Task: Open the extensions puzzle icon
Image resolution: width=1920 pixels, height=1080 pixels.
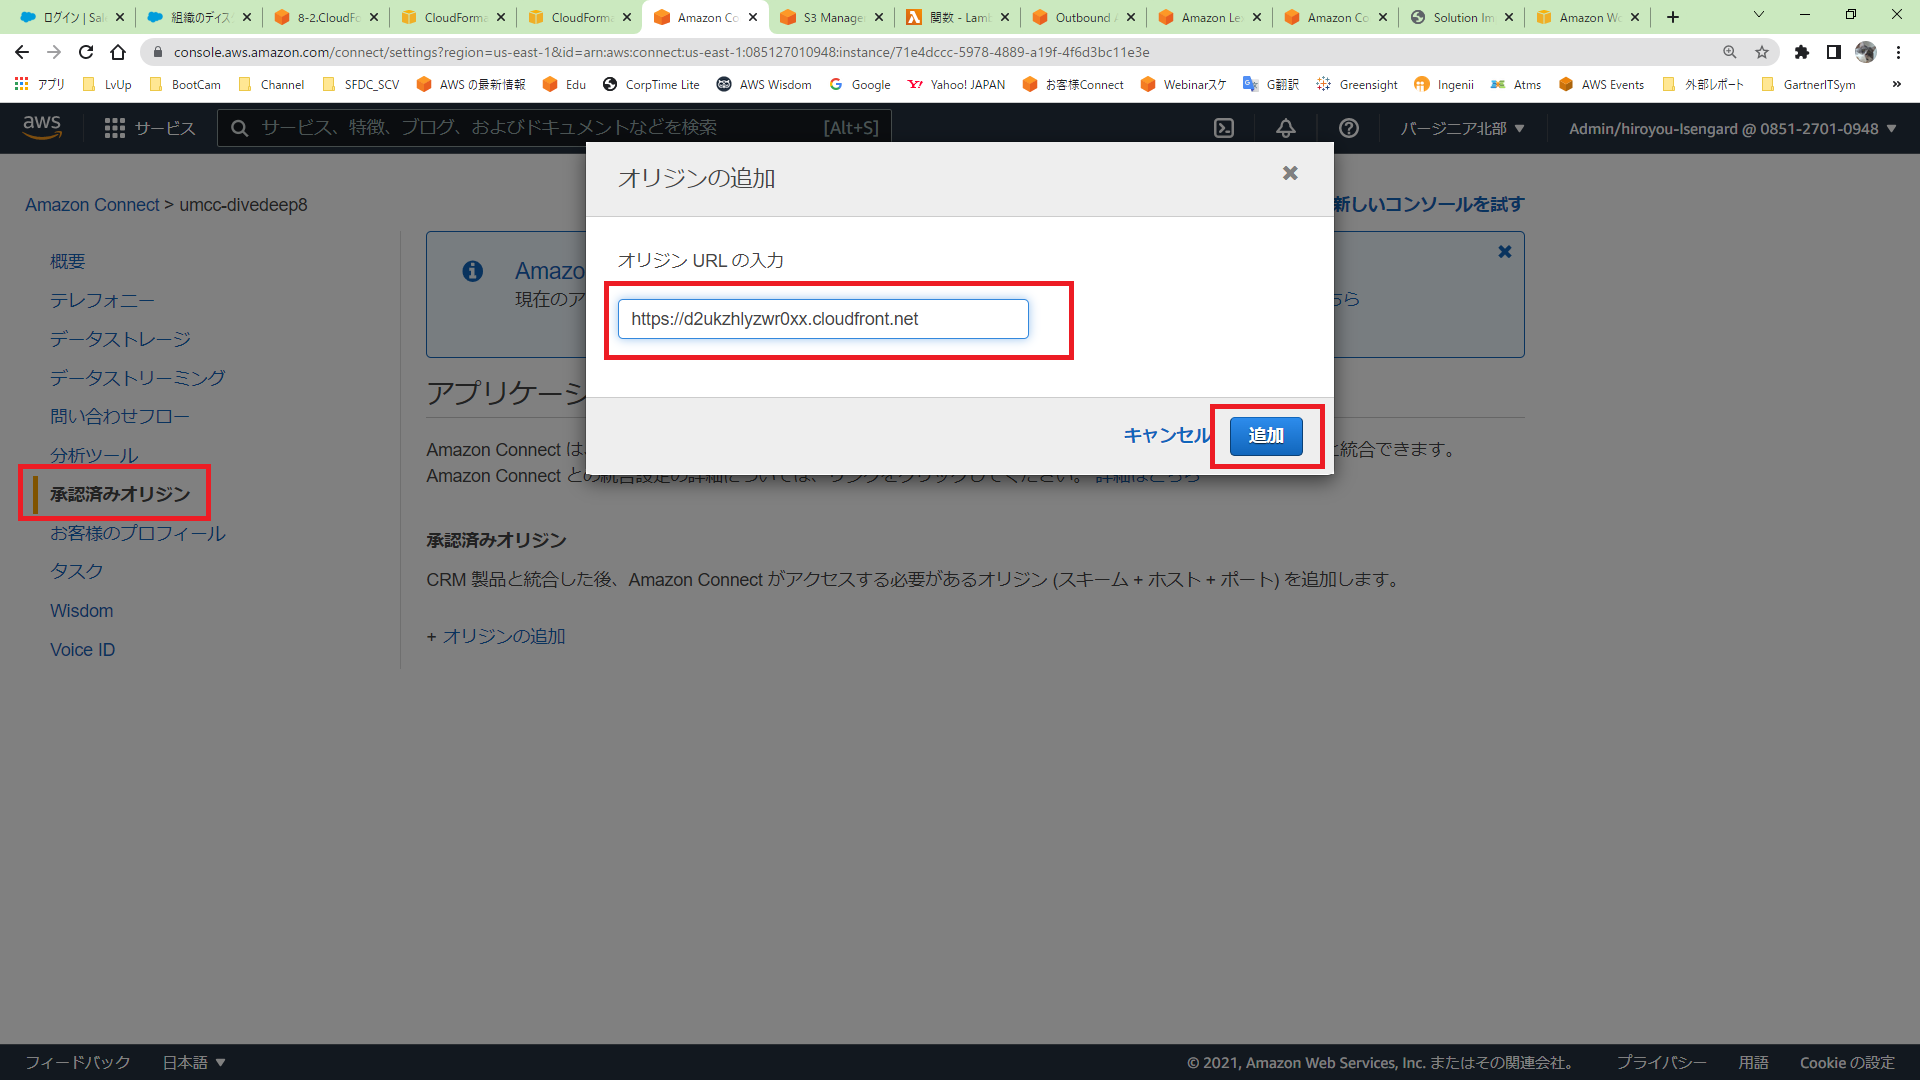Action: pyautogui.click(x=1802, y=52)
